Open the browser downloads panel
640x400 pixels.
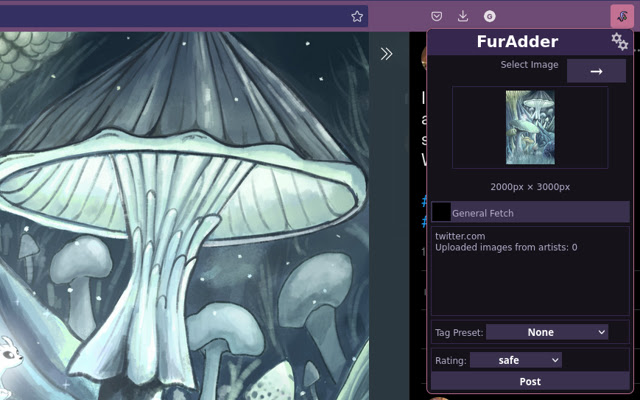click(x=463, y=16)
